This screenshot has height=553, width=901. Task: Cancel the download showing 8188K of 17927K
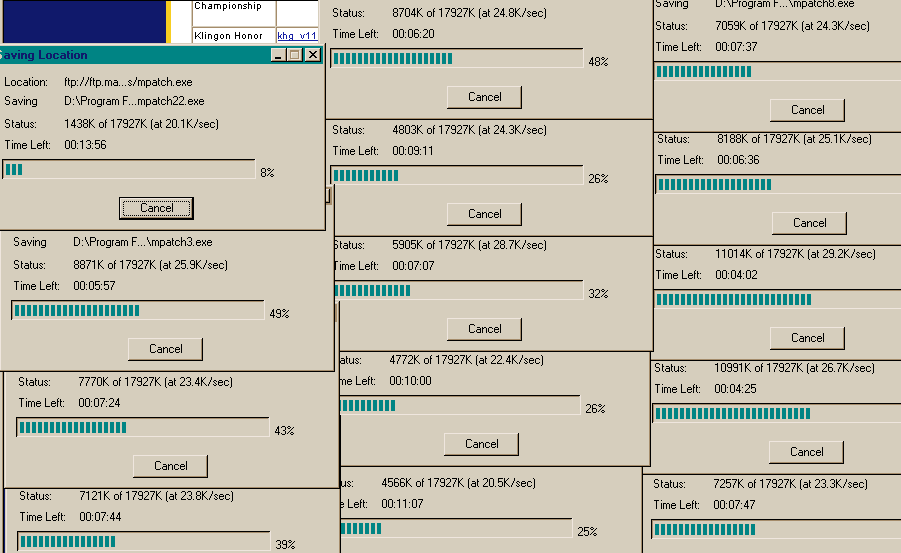pos(810,223)
